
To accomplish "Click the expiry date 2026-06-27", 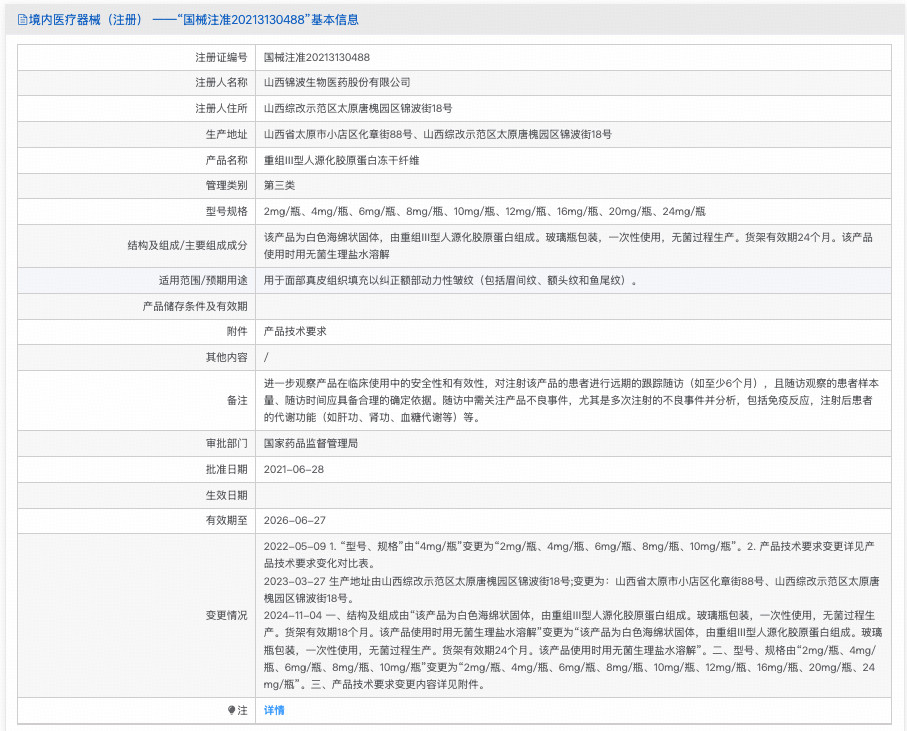I will 294,520.
